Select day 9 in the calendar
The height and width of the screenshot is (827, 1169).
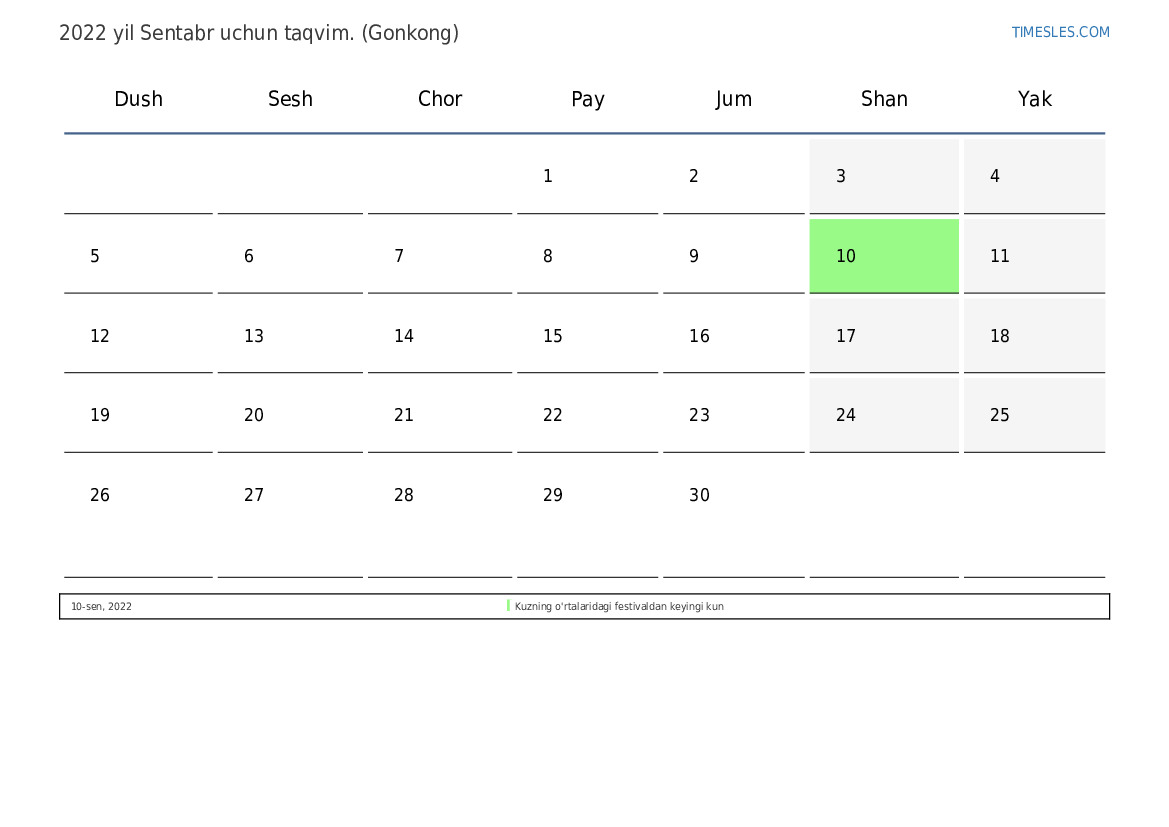734,256
